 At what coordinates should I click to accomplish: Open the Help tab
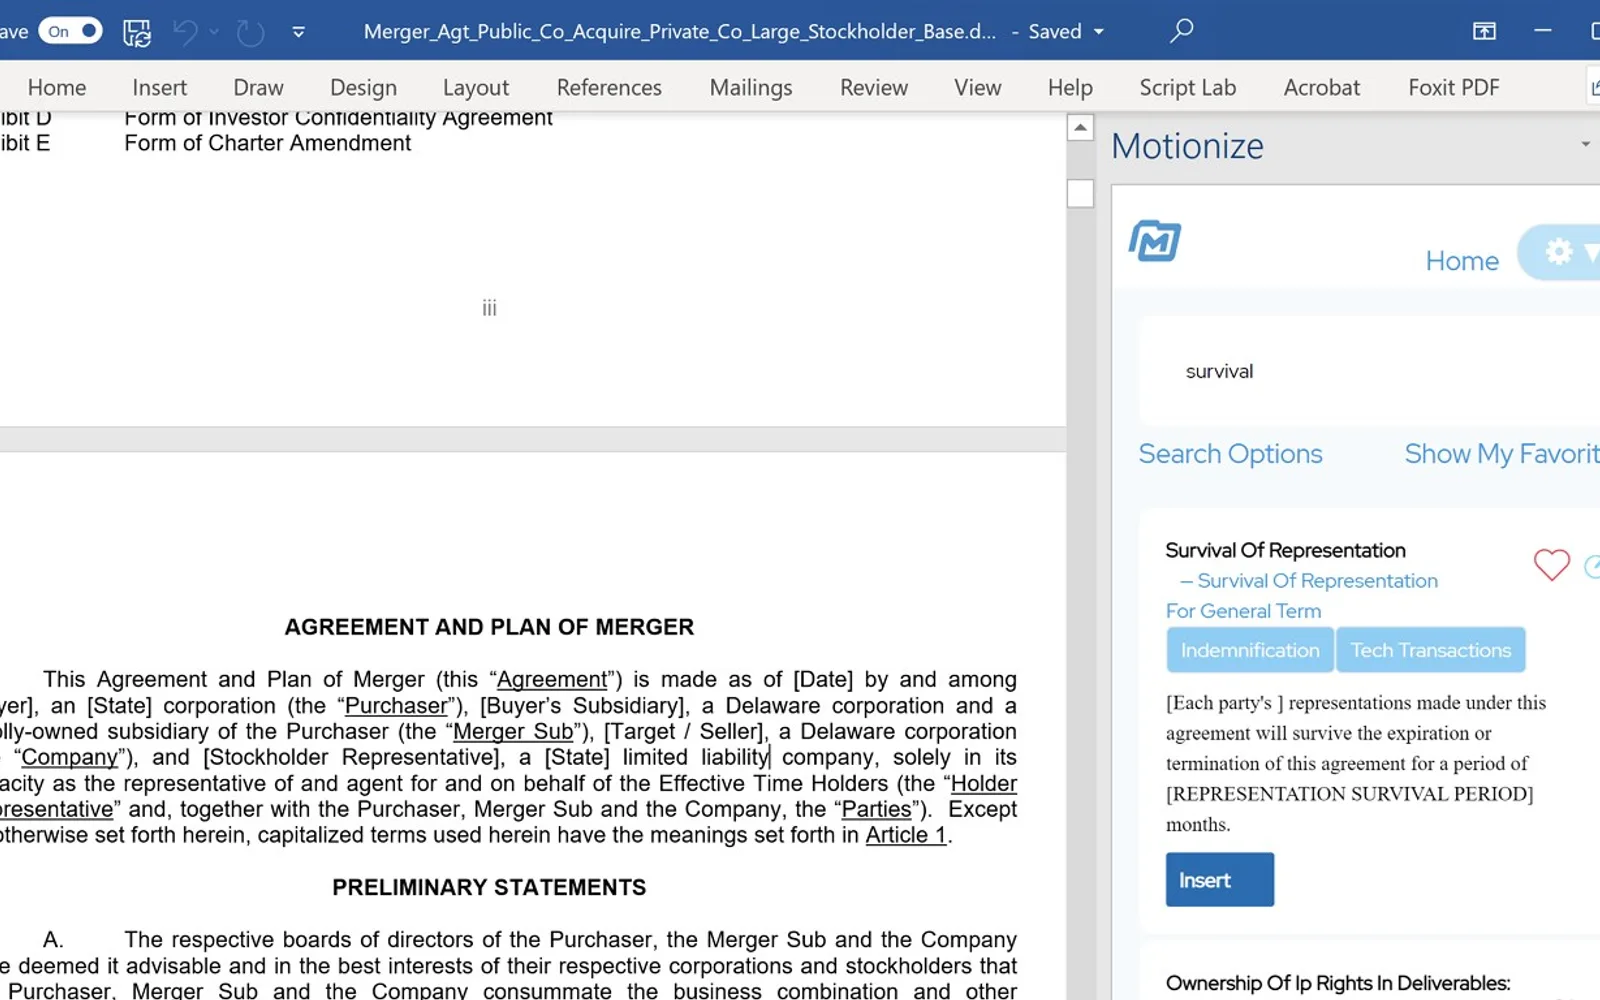pos(1070,88)
